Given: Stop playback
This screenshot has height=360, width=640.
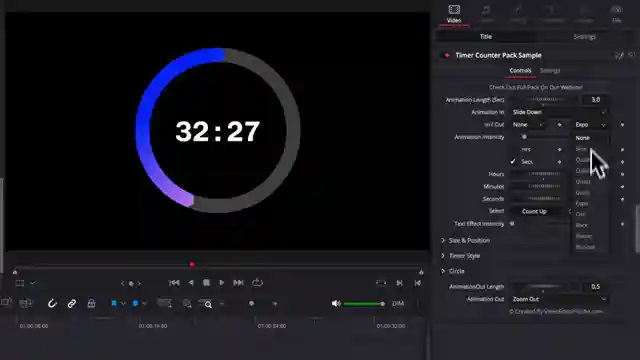Looking at the screenshot, I should pyautogui.click(x=206, y=282).
